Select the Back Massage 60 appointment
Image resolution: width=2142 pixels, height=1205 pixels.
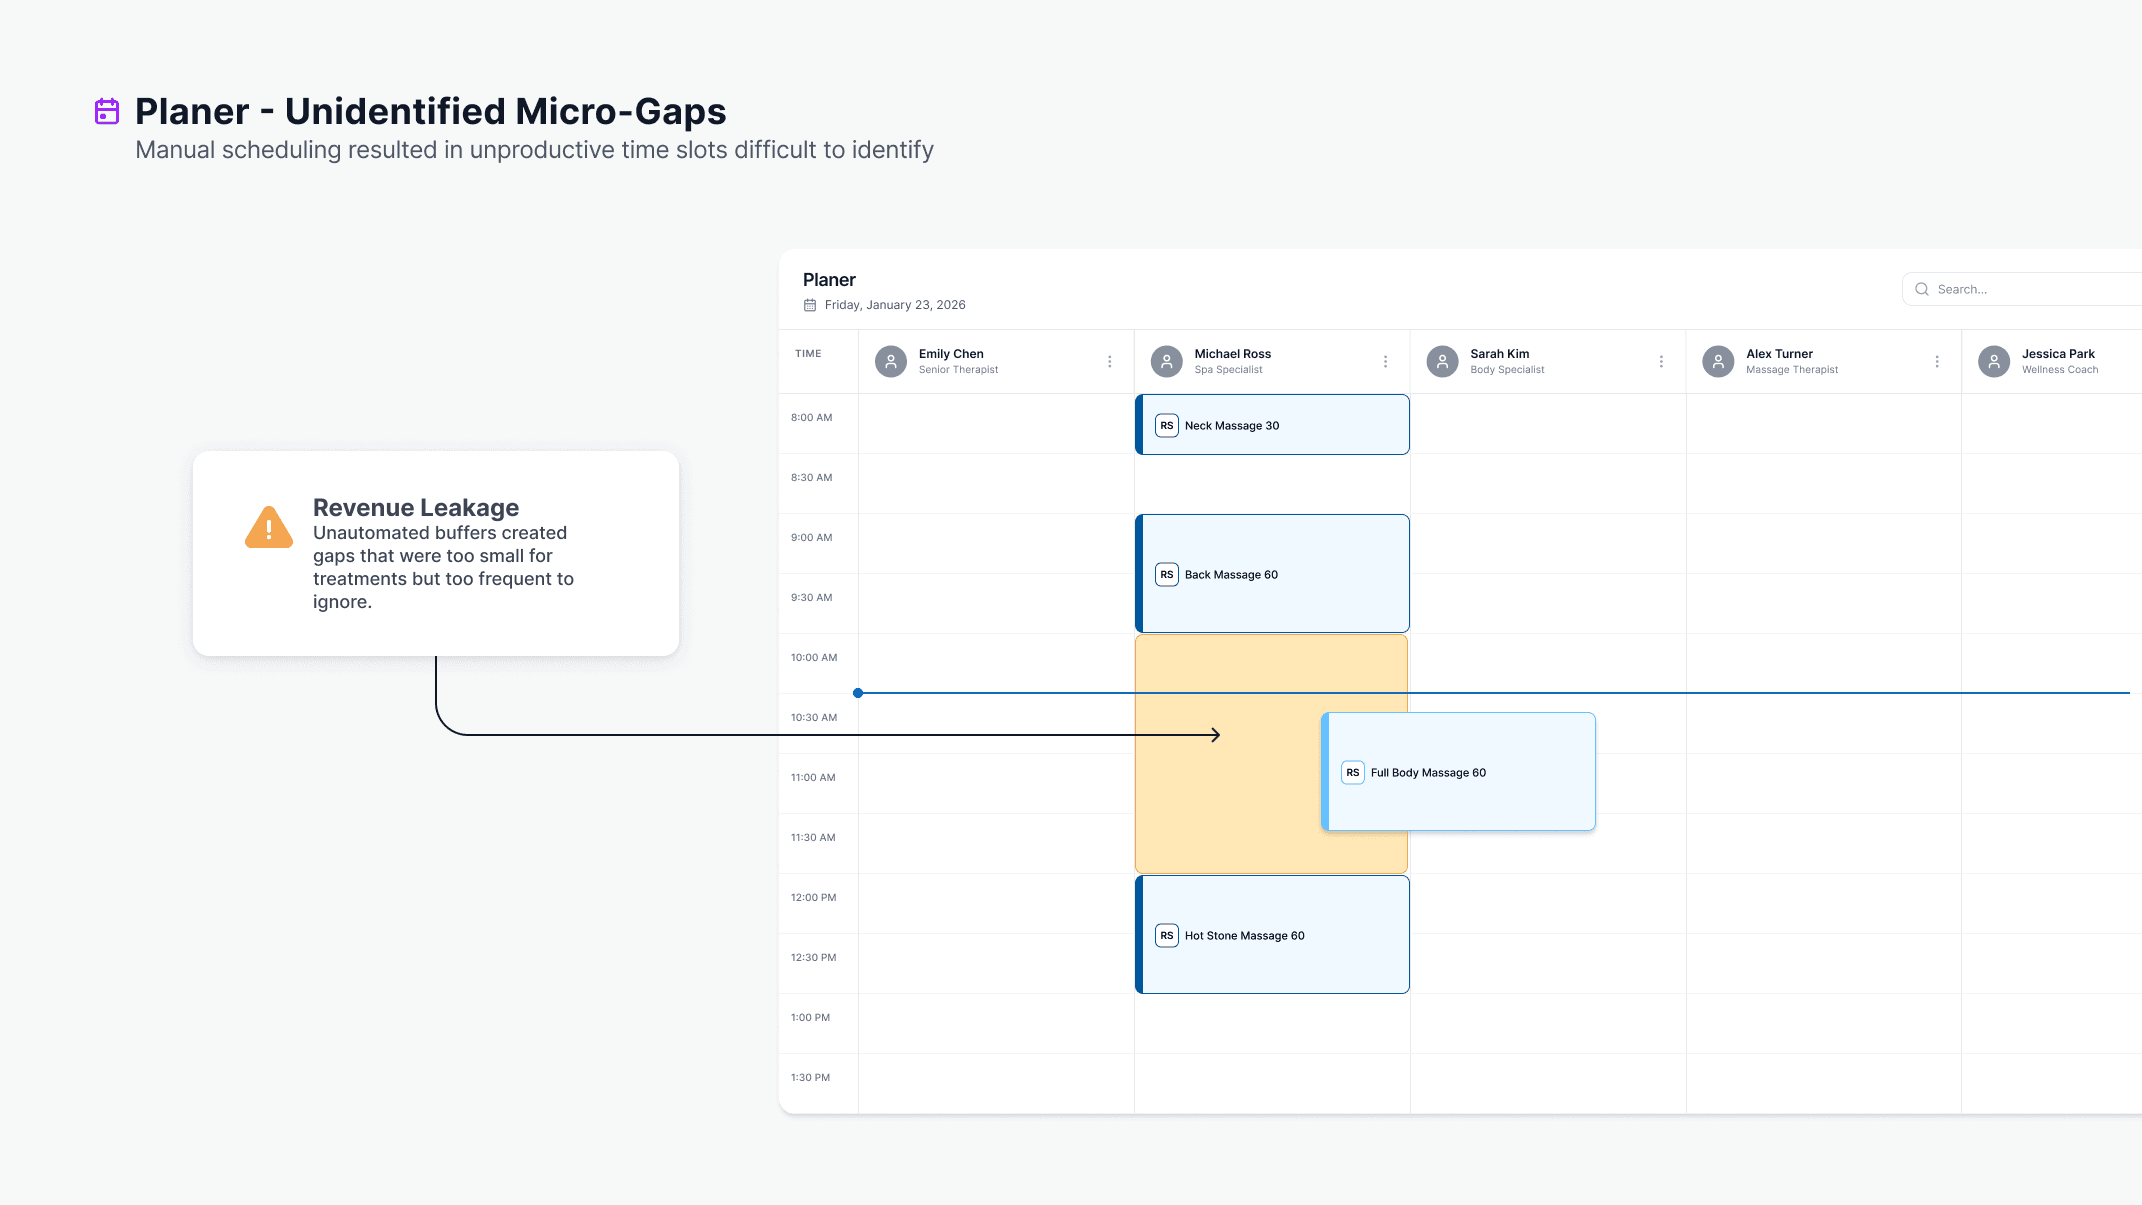1272,574
